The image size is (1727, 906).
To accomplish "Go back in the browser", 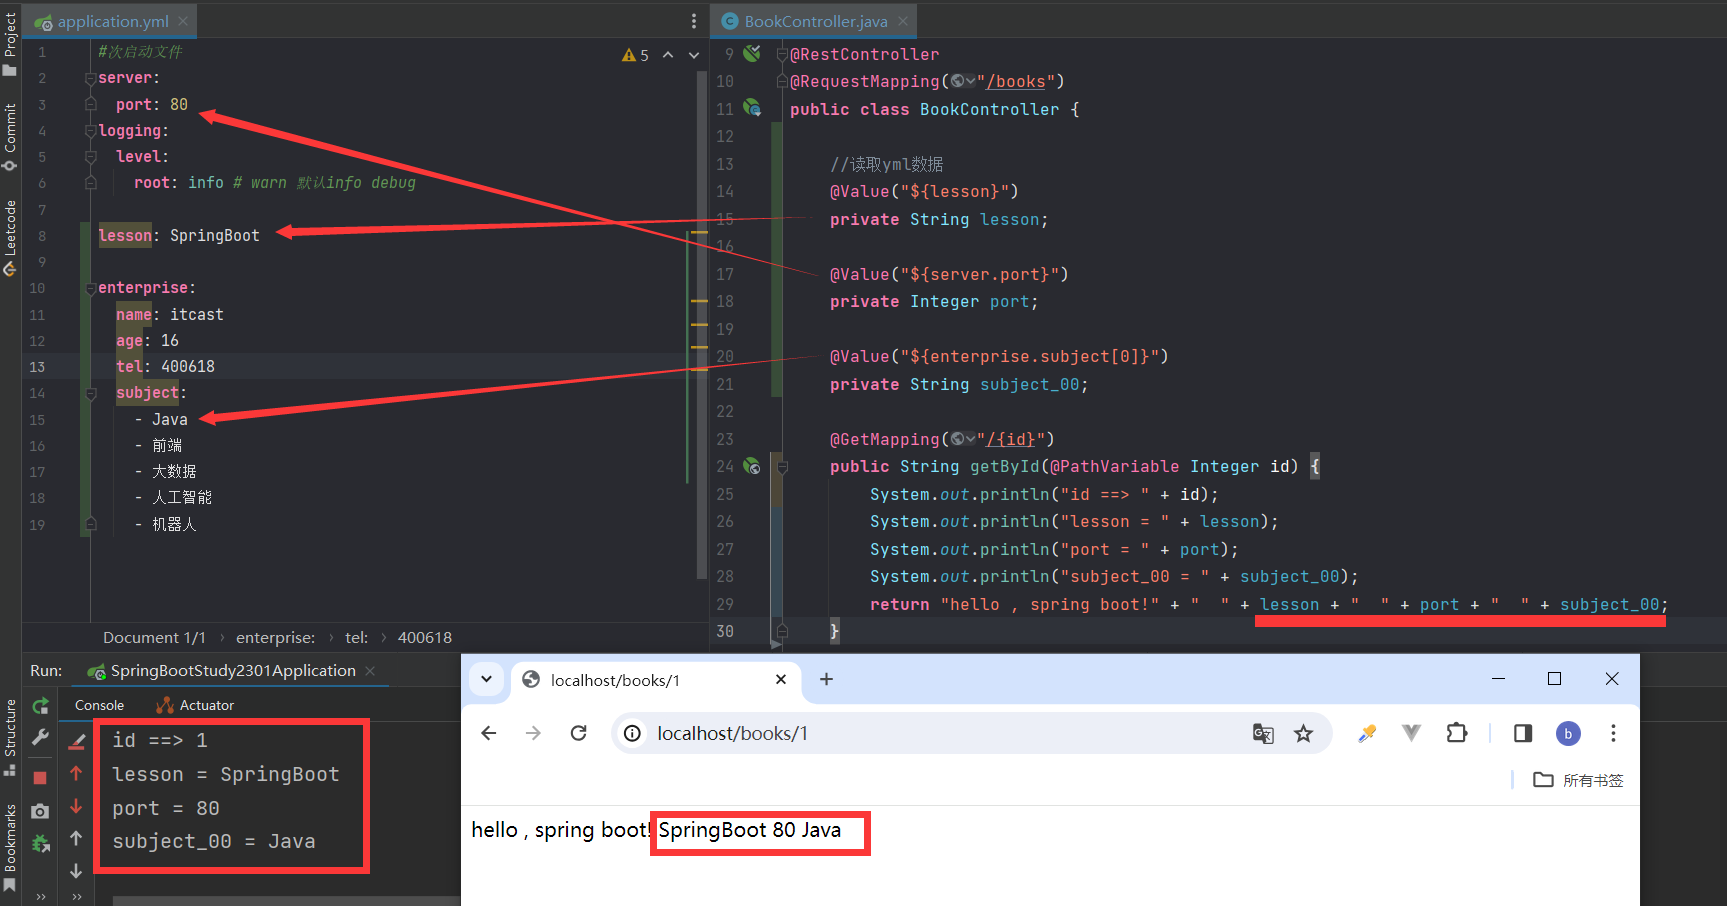I will (488, 733).
